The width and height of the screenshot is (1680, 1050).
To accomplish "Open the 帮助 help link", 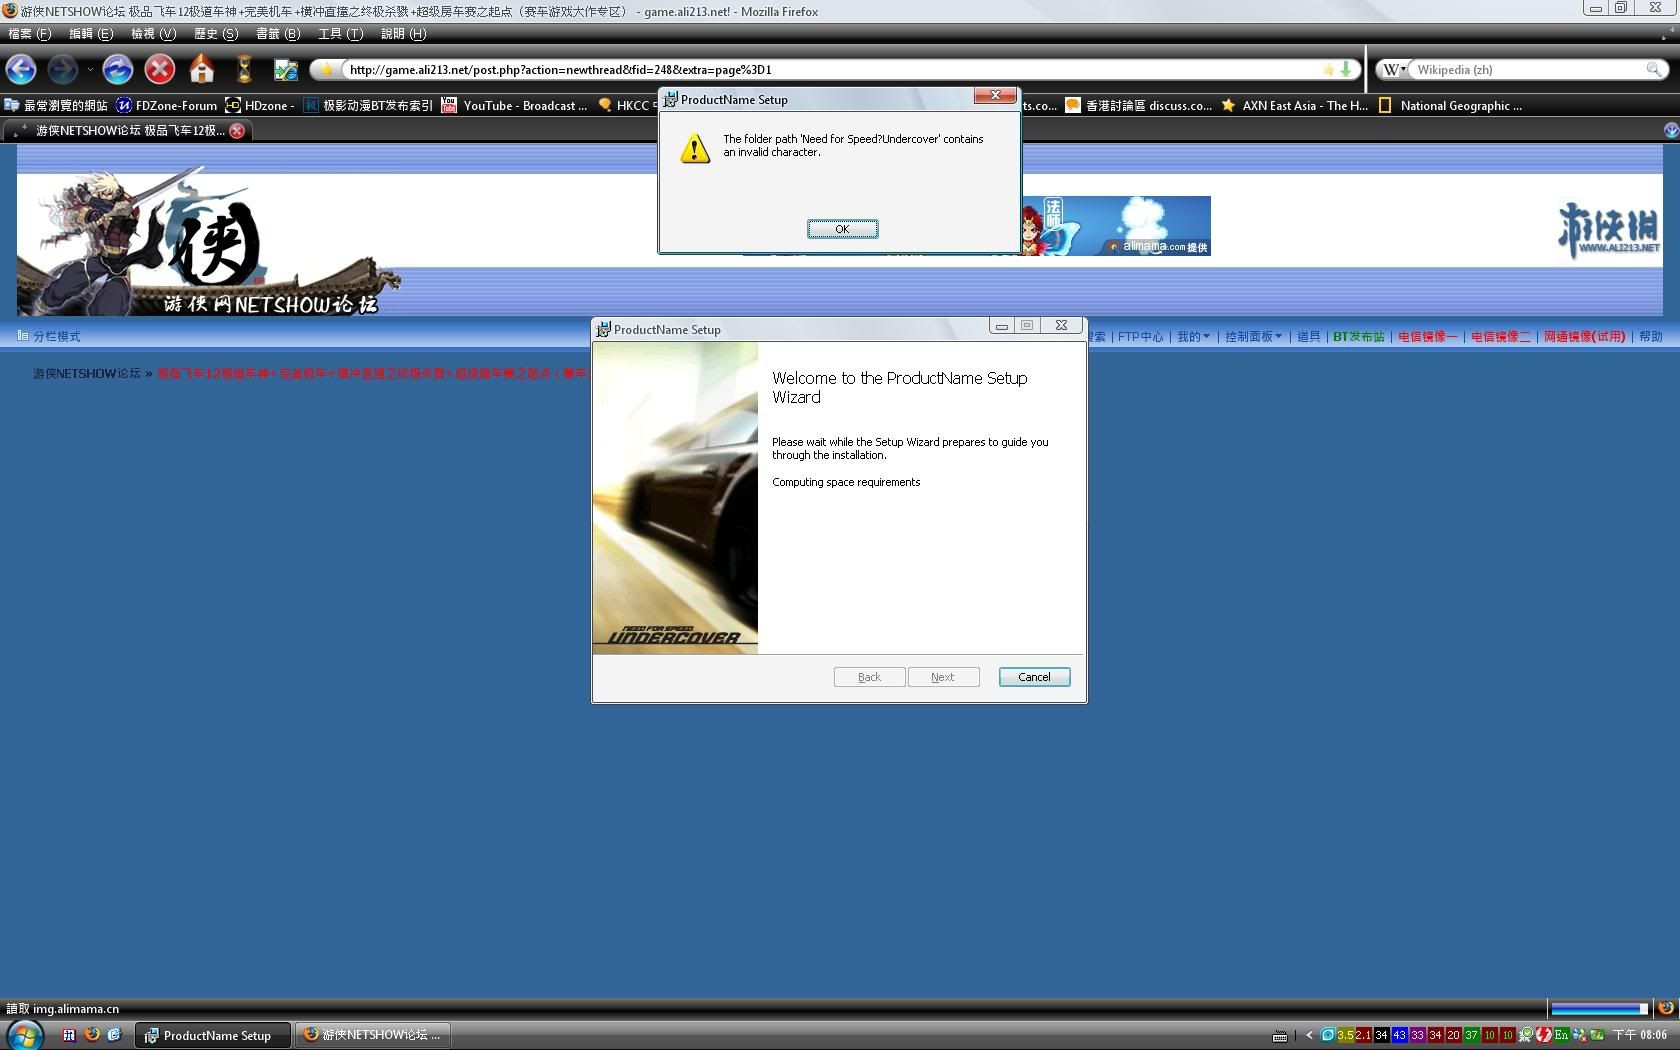I will (x=1651, y=337).
